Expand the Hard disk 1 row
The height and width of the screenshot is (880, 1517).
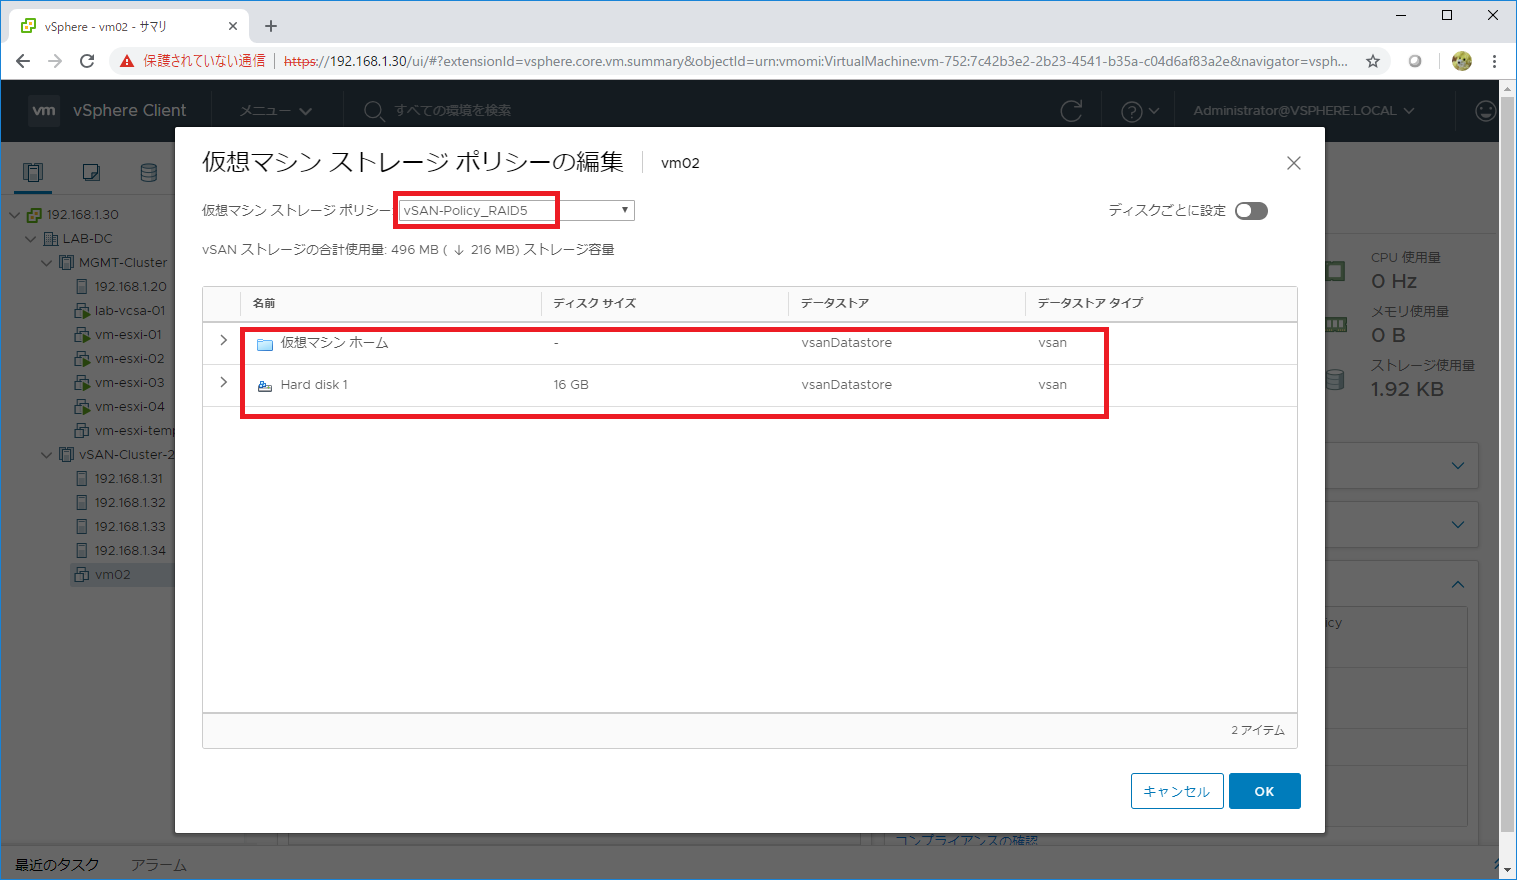[x=223, y=383]
